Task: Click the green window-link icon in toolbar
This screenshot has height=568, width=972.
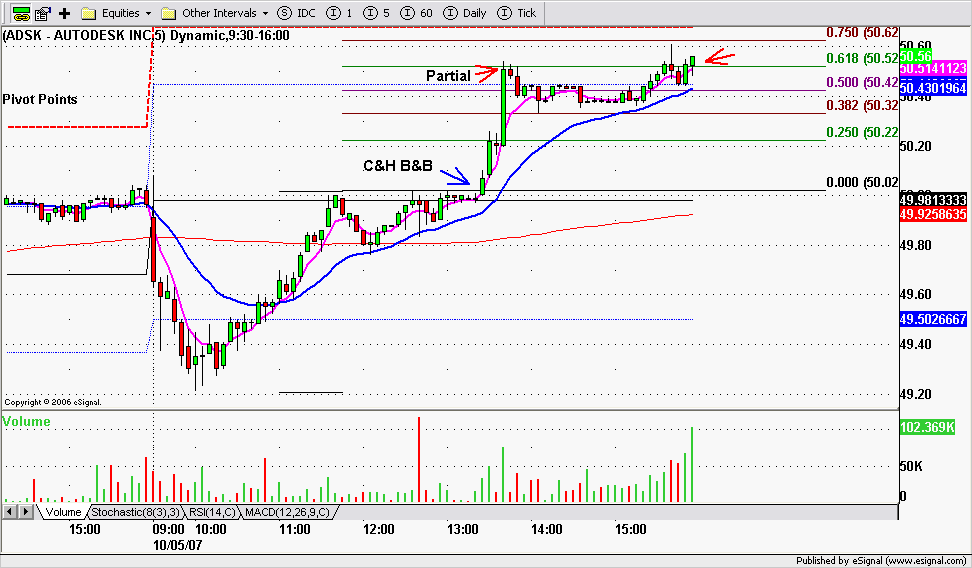Action: tap(21, 13)
